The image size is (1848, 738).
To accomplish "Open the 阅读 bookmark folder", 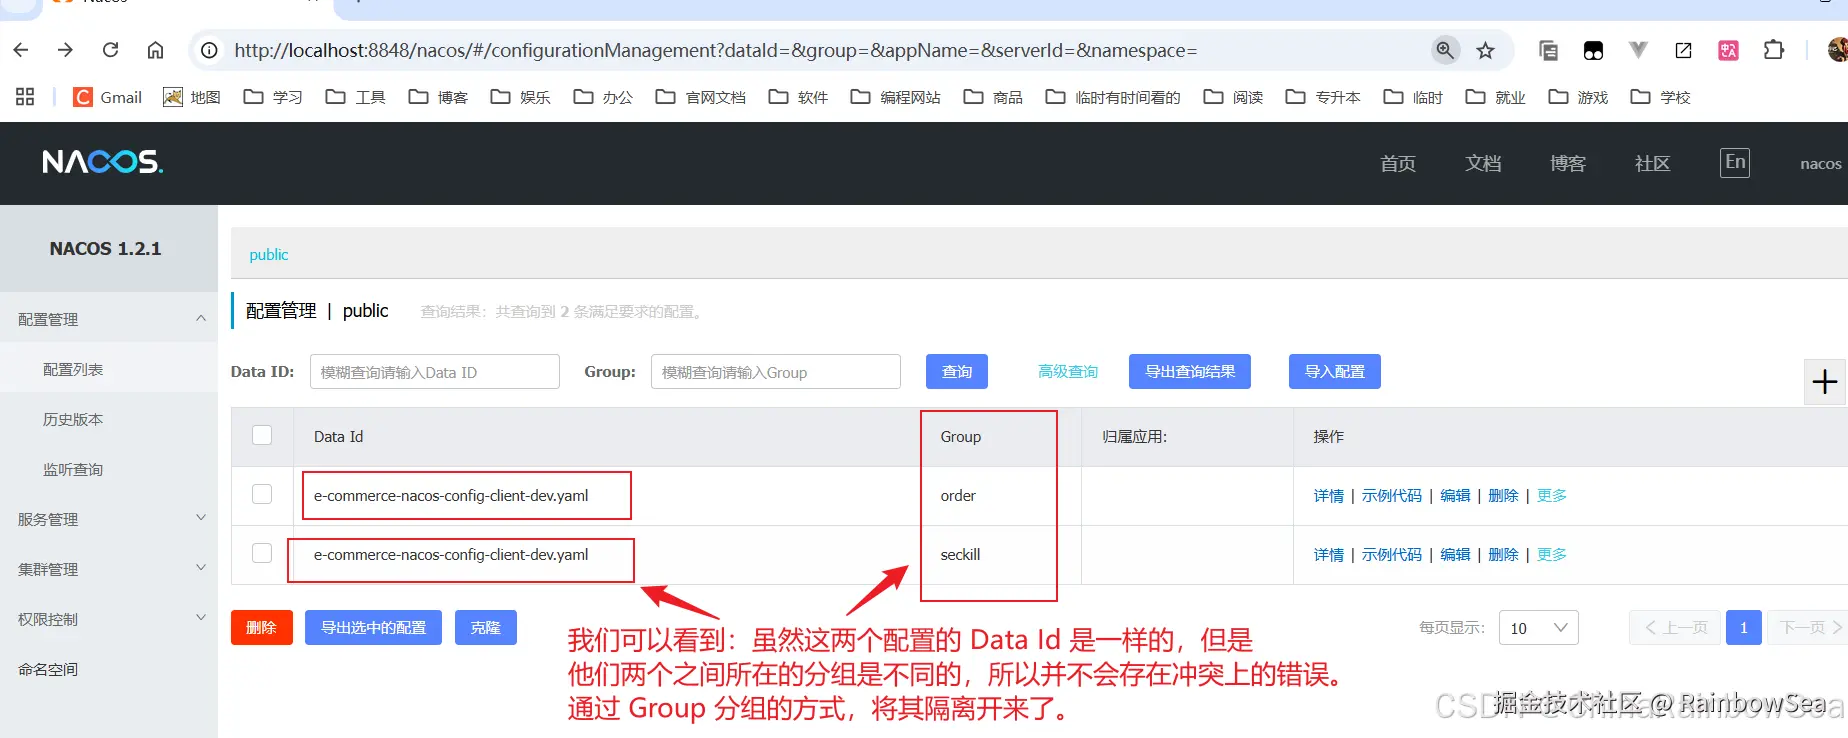I will 1233,97.
